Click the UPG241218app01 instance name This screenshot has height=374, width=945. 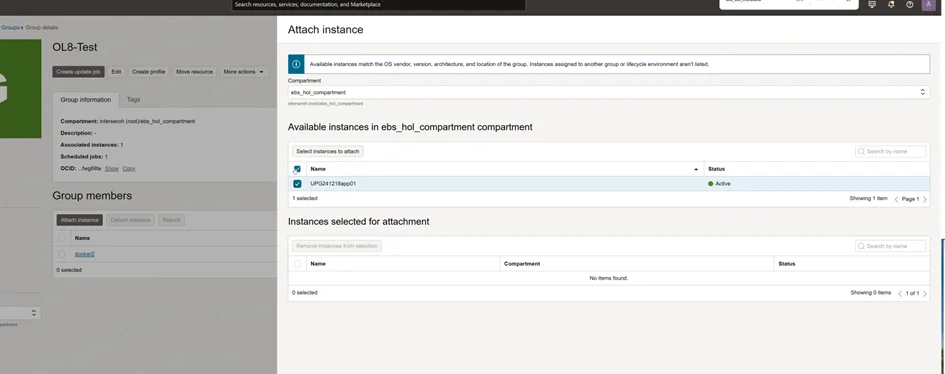click(x=333, y=184)
